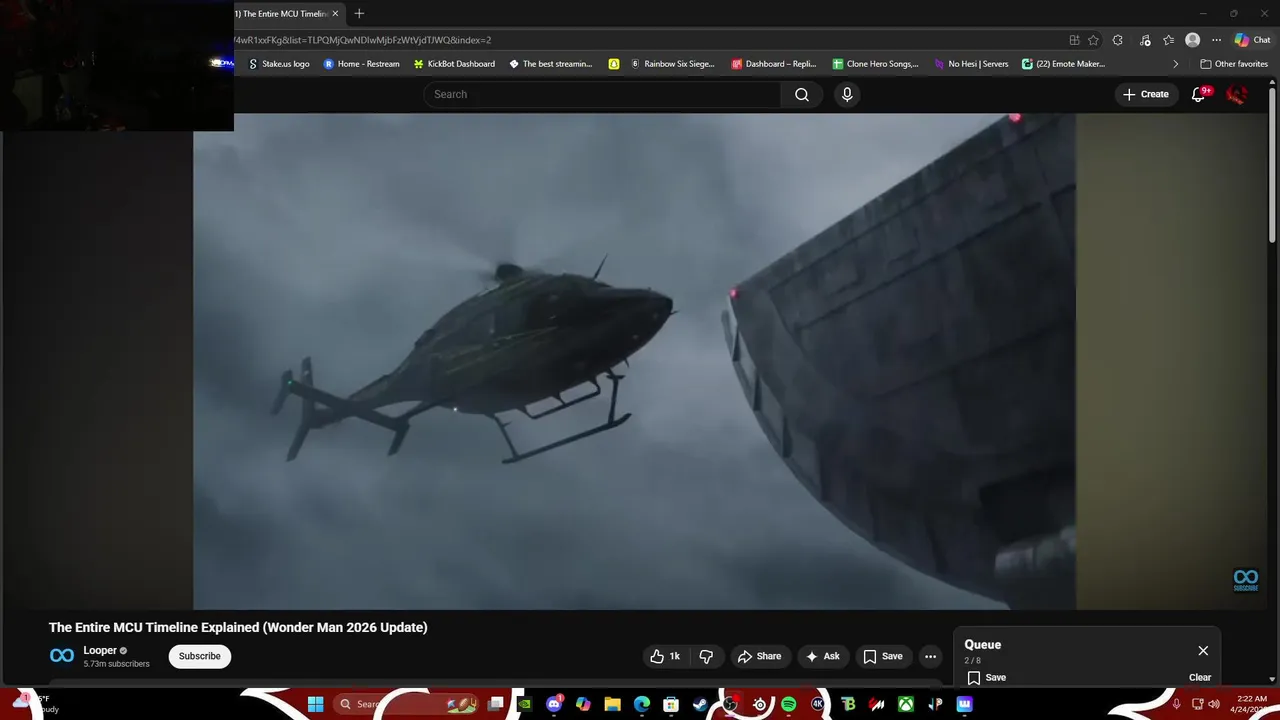
Task: Start voice search with the microphone icon
Action: point(847,94)
